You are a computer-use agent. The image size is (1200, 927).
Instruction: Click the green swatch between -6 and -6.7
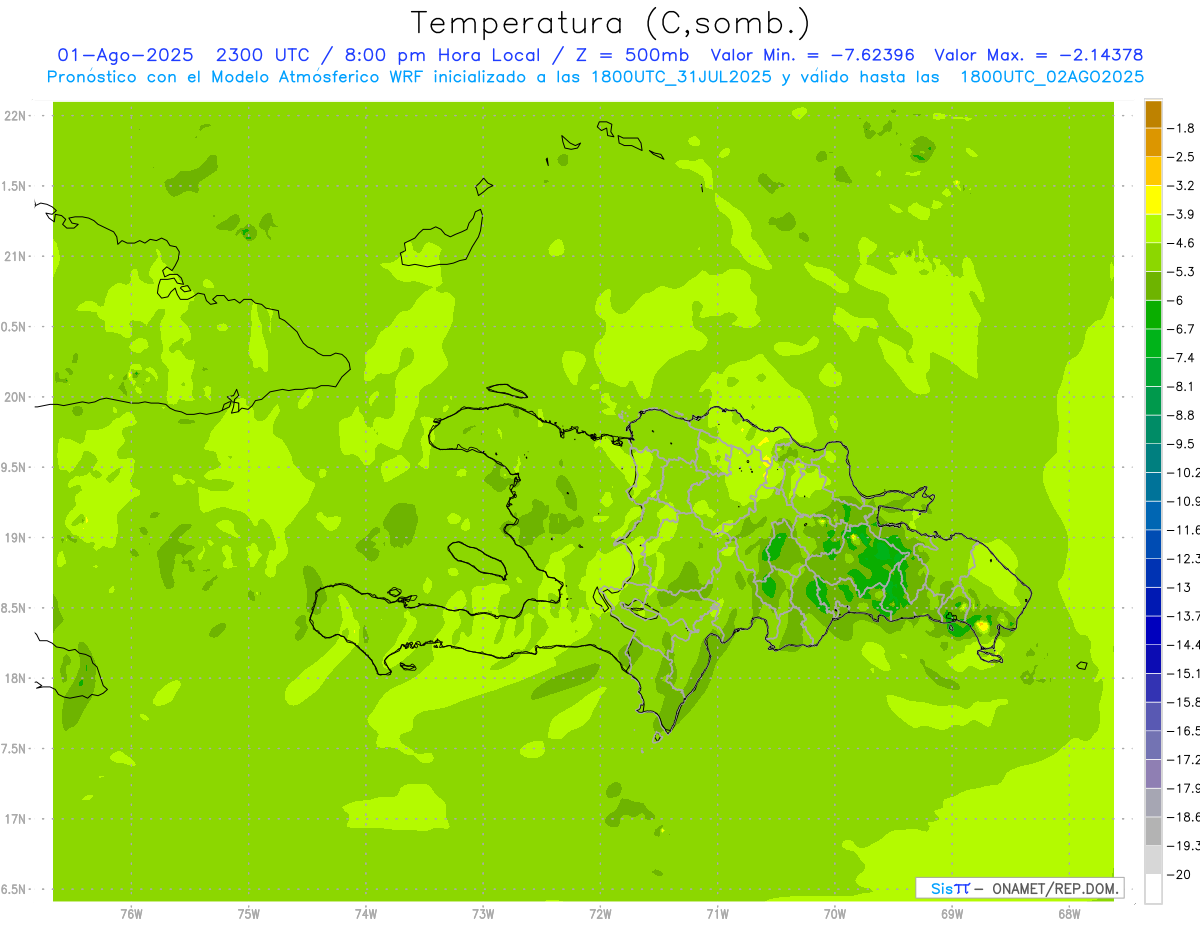tap(1153, 315)
